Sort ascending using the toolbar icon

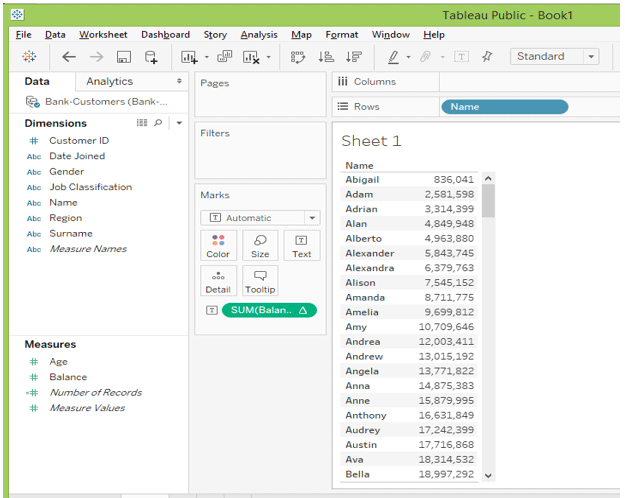326,57
